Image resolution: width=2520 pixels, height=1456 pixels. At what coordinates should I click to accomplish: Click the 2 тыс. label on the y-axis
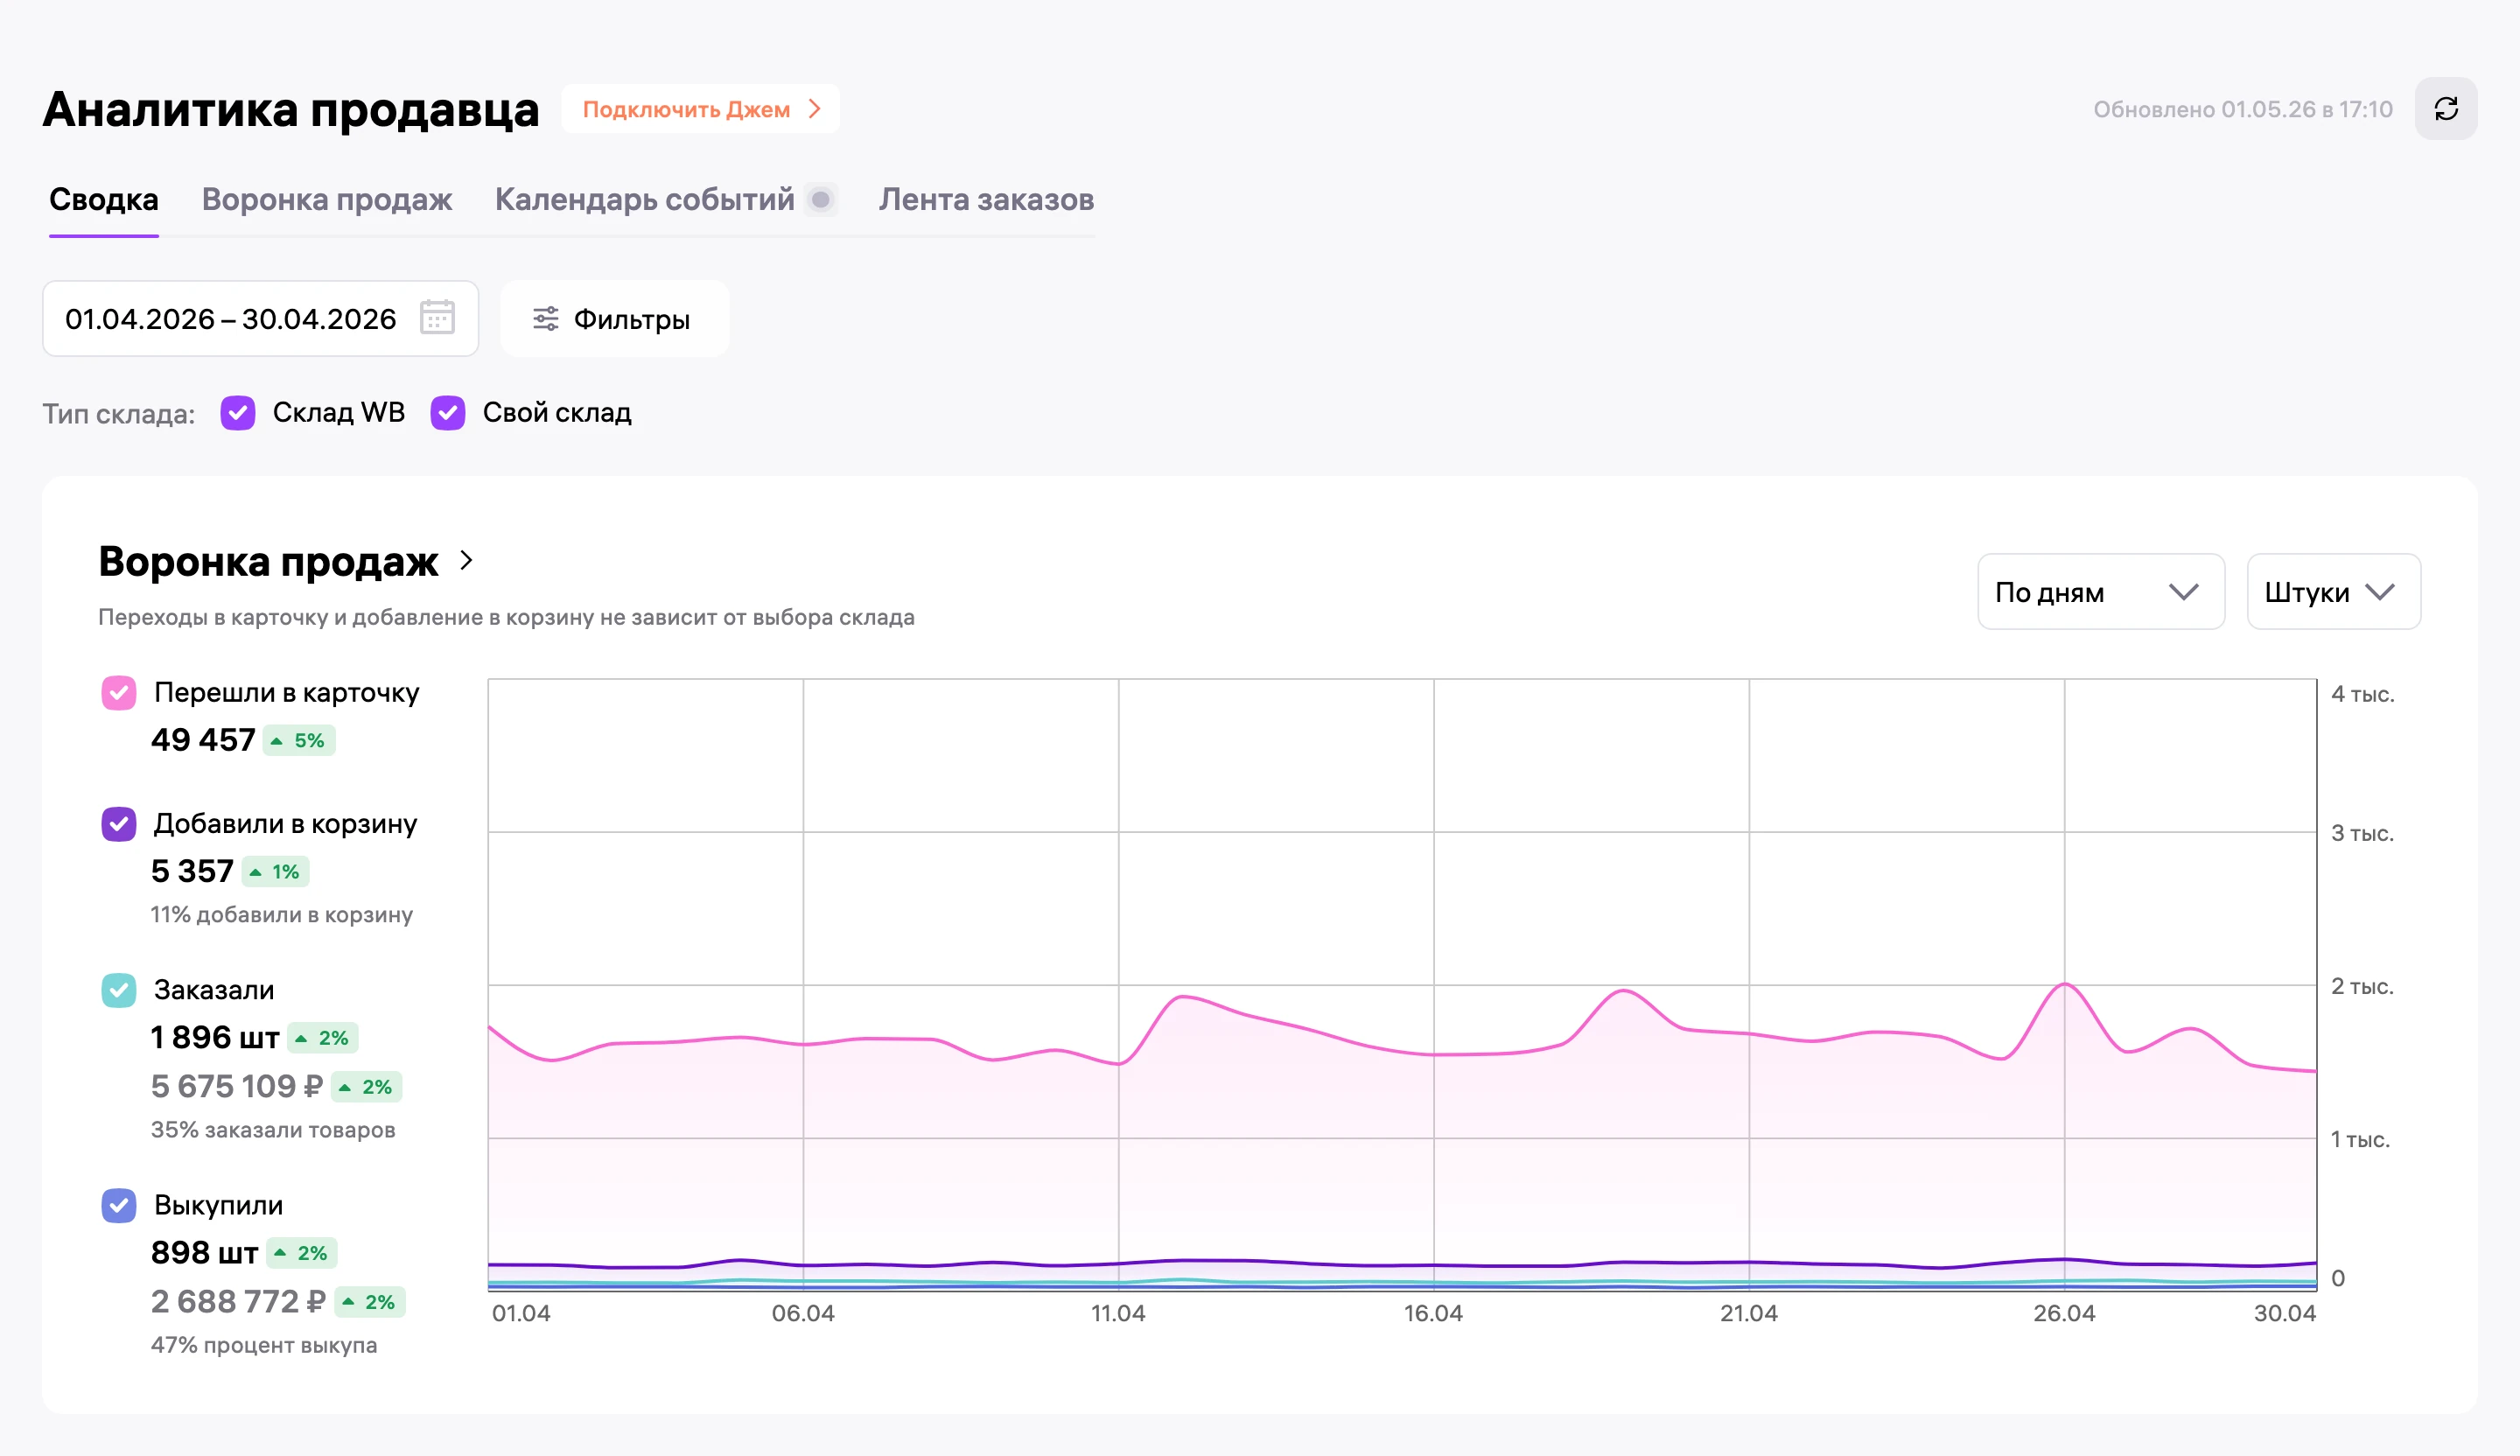click(2362, 986)
